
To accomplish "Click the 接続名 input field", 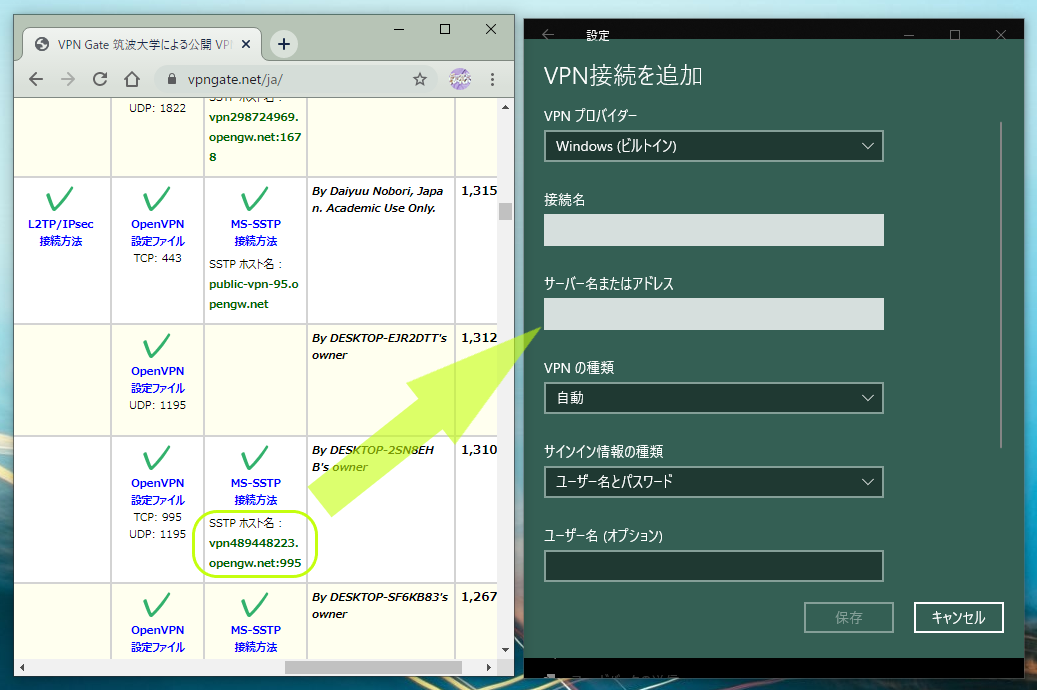I will 714,230.
